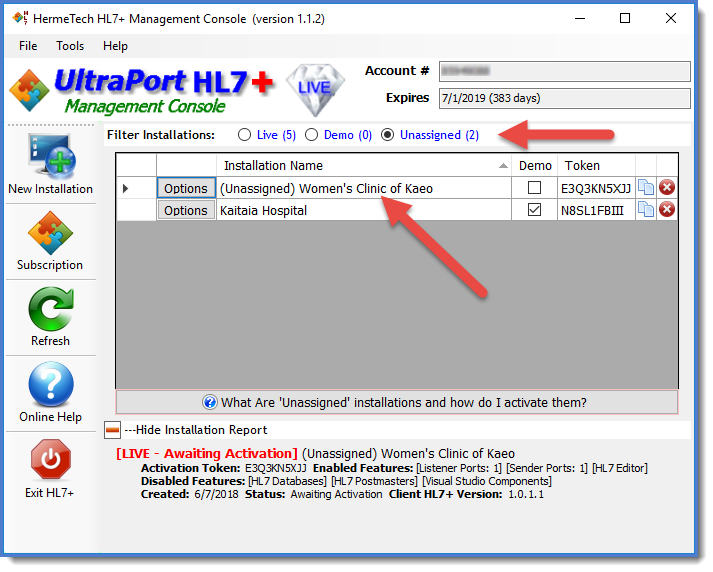Click the UltraPort HL7+ puzzle logo
The image size is (713, 572).
pyautogui.click(x=29, y=90)
